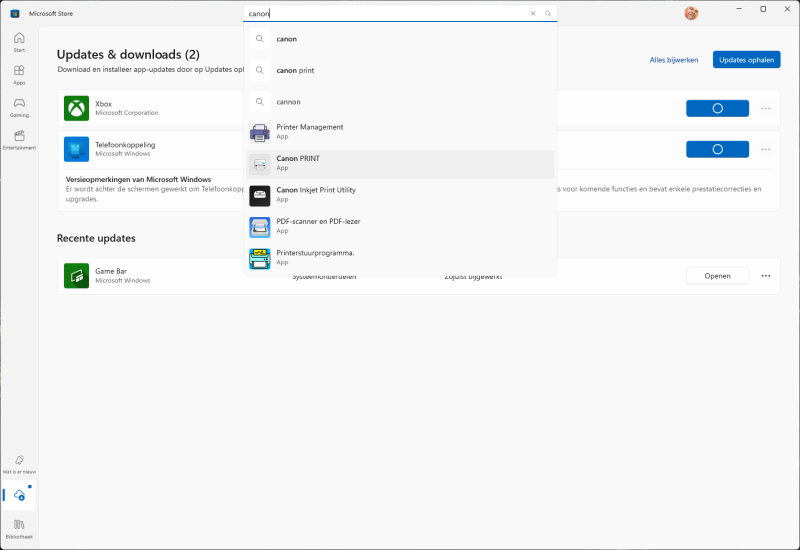
Task: Open the Game Bar with Openen button
Action: [717, 276]
